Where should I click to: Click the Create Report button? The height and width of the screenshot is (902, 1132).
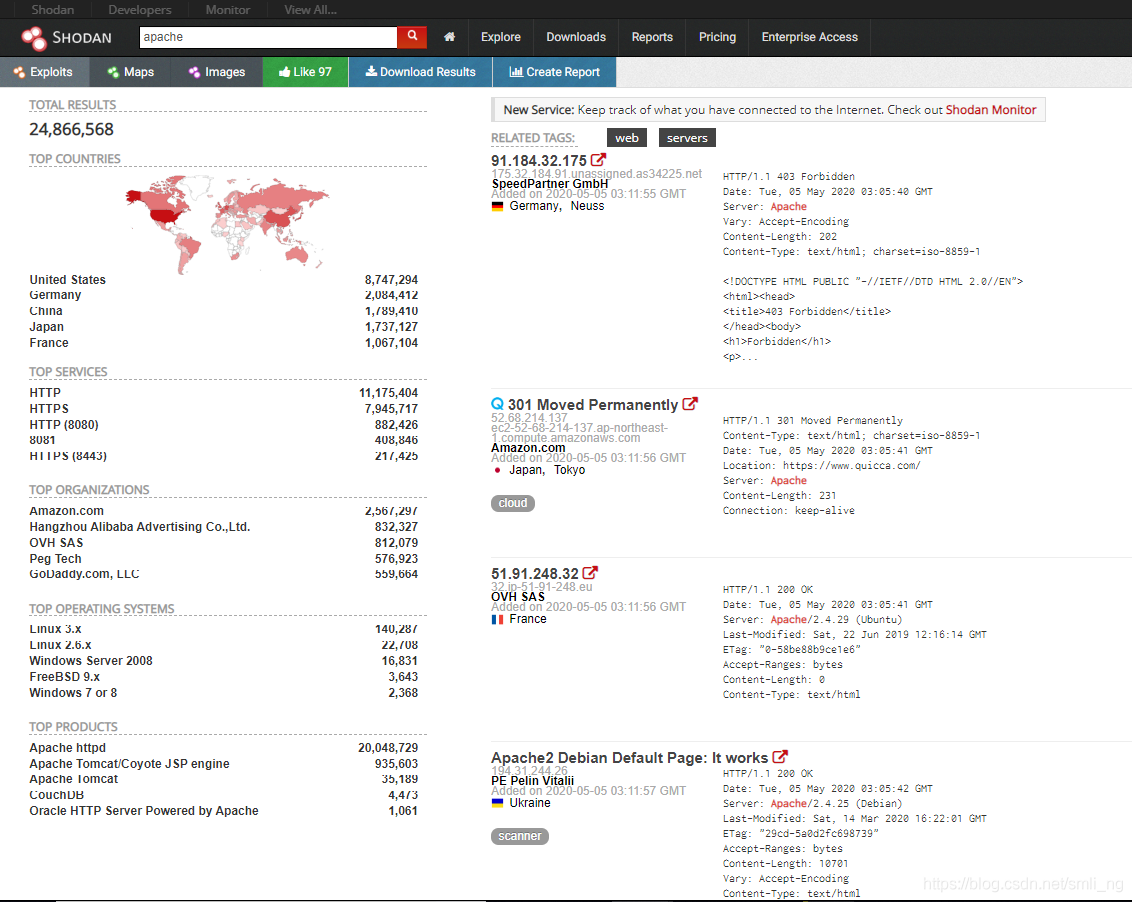(554, 71)
